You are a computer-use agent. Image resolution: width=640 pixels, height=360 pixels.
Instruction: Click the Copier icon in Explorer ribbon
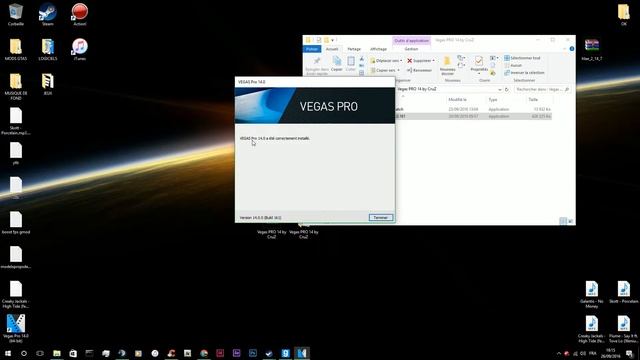337,64
